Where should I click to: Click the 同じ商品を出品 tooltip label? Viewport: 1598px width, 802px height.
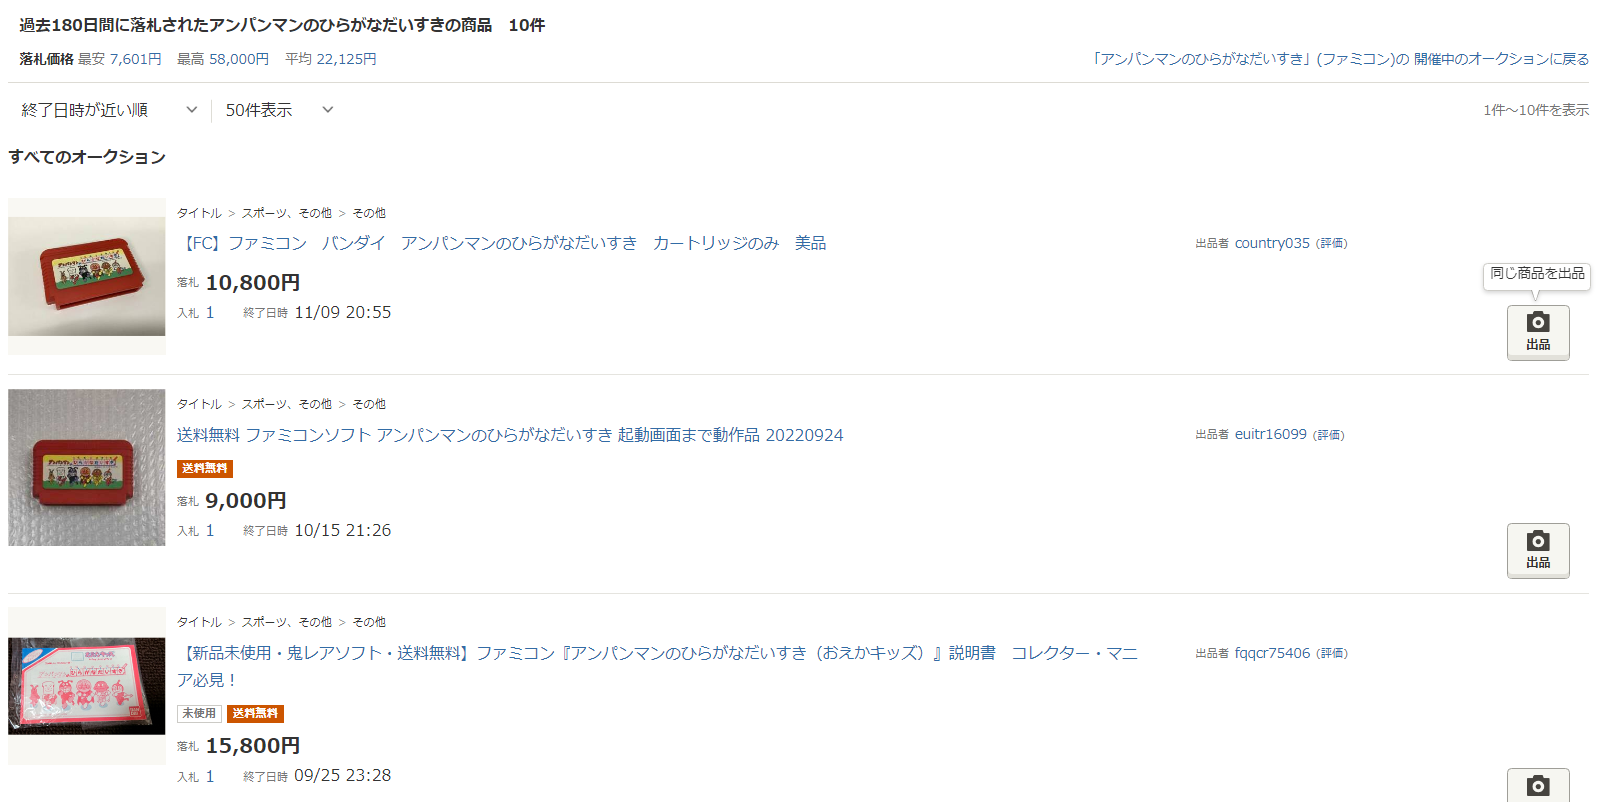(1537, 273)
